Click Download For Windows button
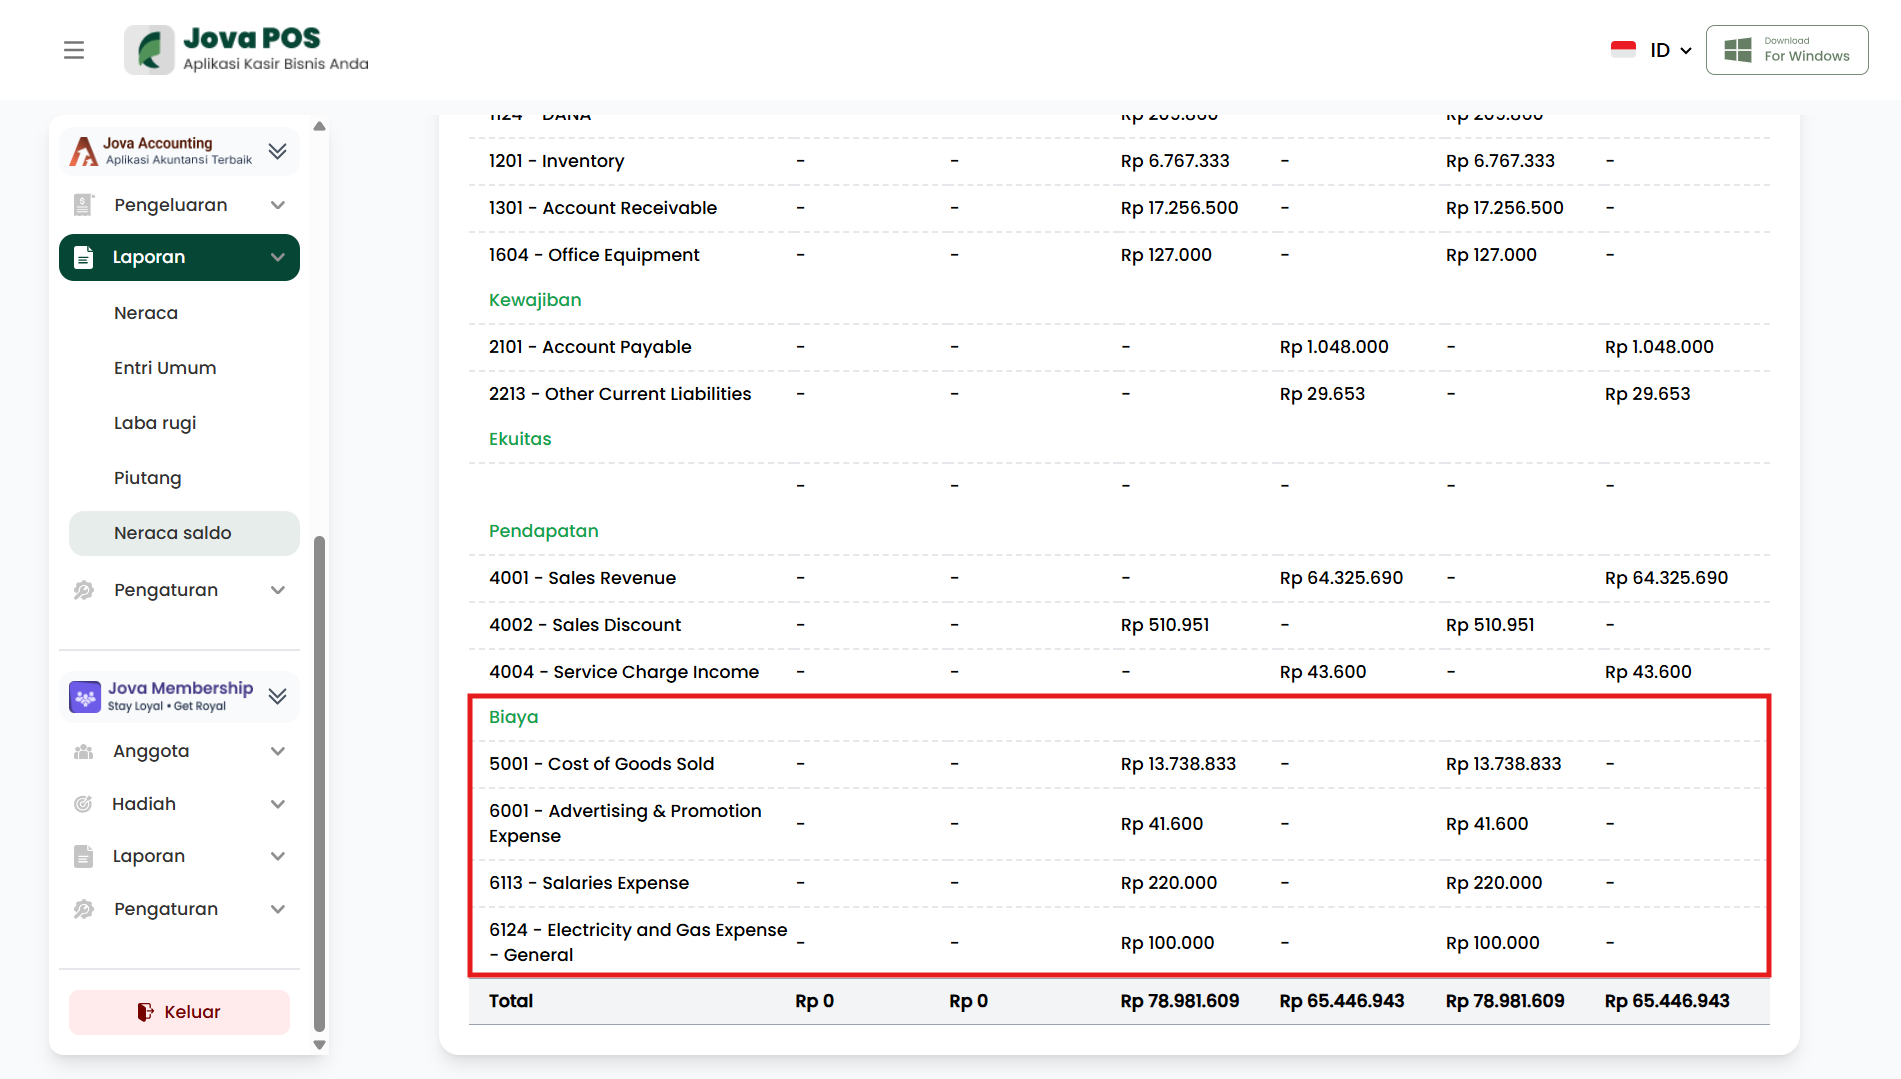The width and height of the screenshot is (1901, 1079). pos(1786,50)
